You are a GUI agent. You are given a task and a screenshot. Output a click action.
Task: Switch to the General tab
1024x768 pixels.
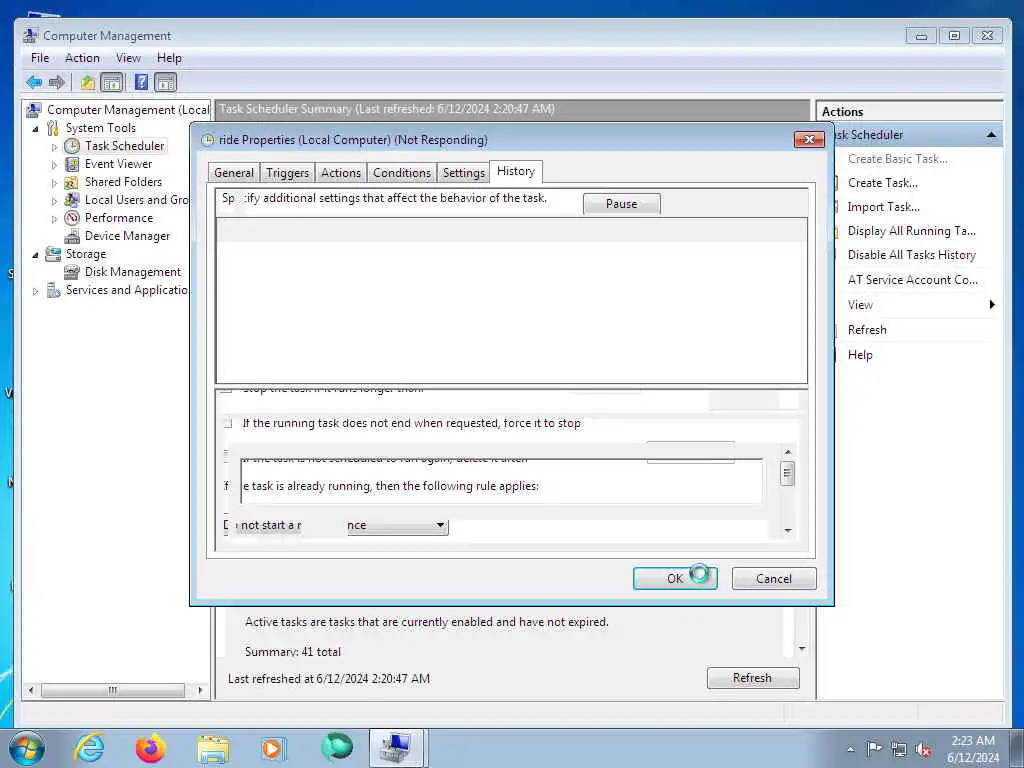click(x=234, y=173)
